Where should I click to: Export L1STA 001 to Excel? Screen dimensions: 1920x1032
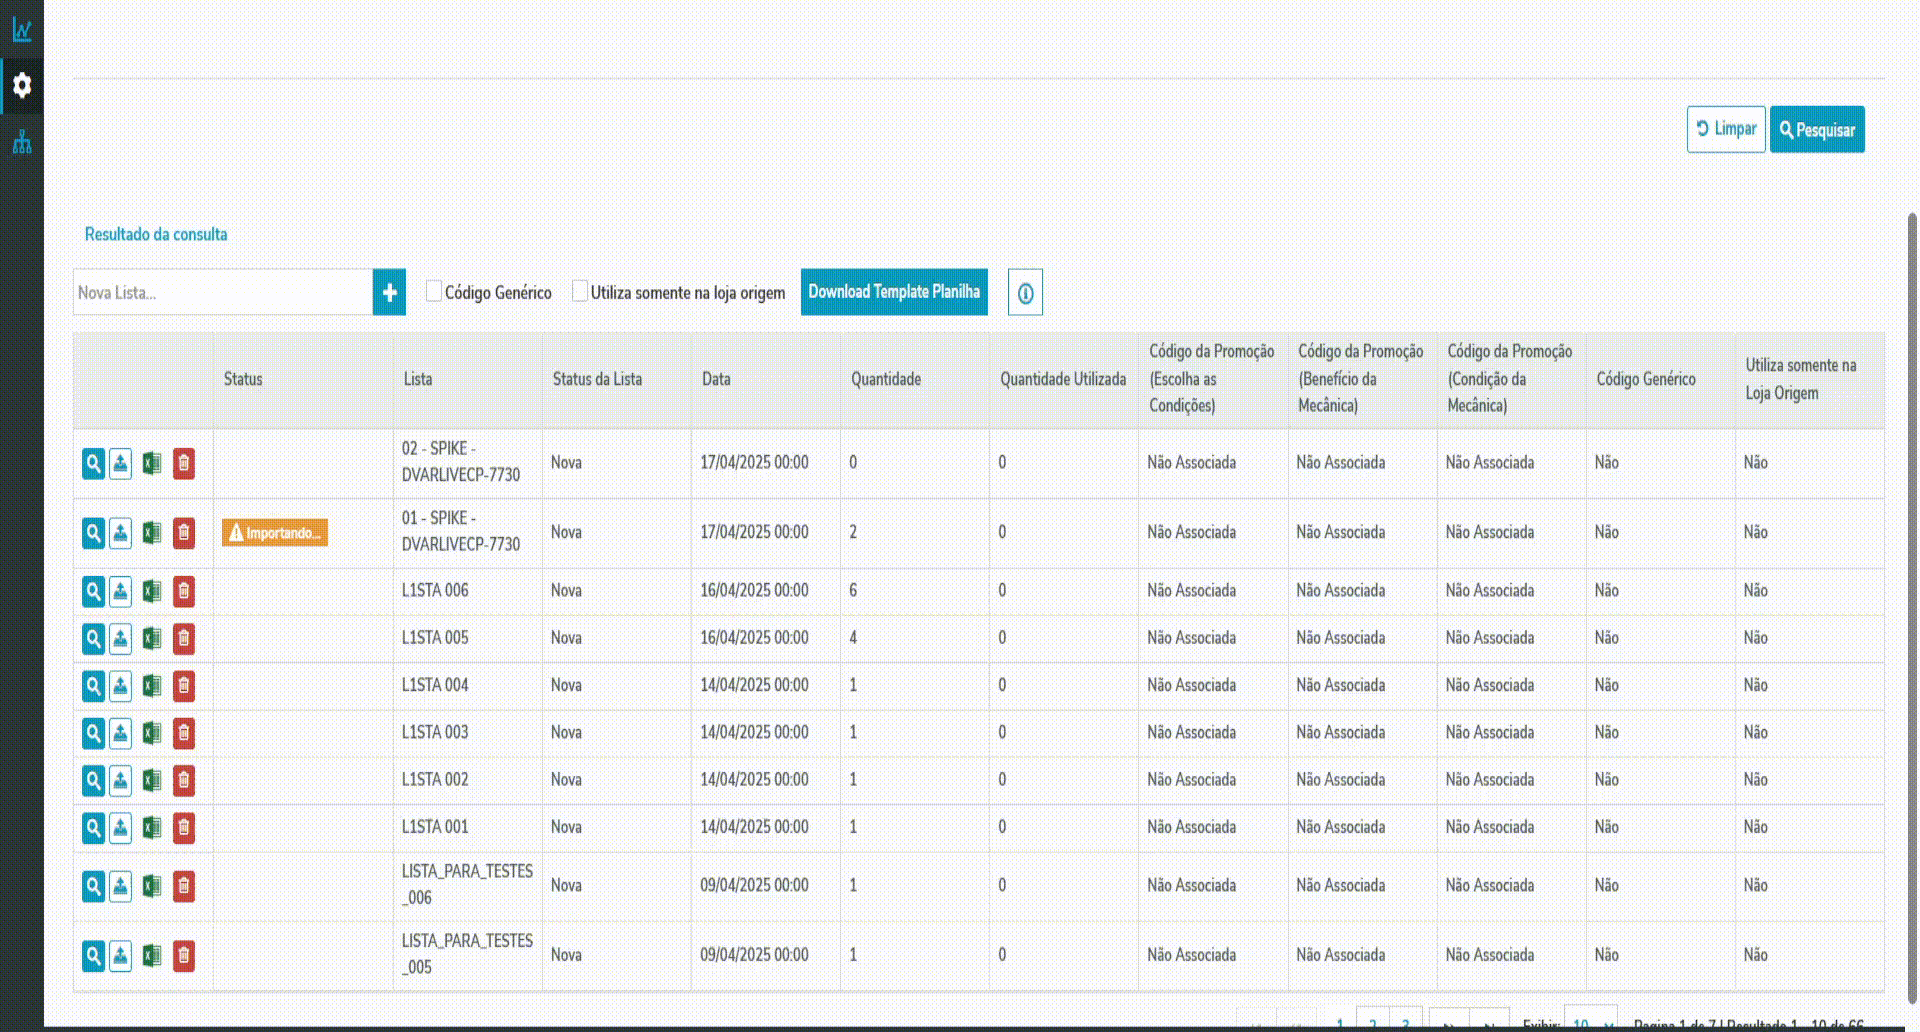click(152, 828)
